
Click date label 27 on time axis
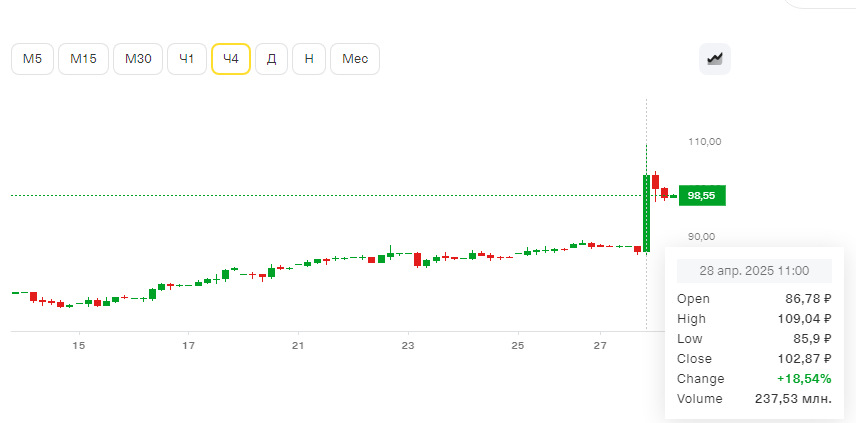click(x=601, y=345)
